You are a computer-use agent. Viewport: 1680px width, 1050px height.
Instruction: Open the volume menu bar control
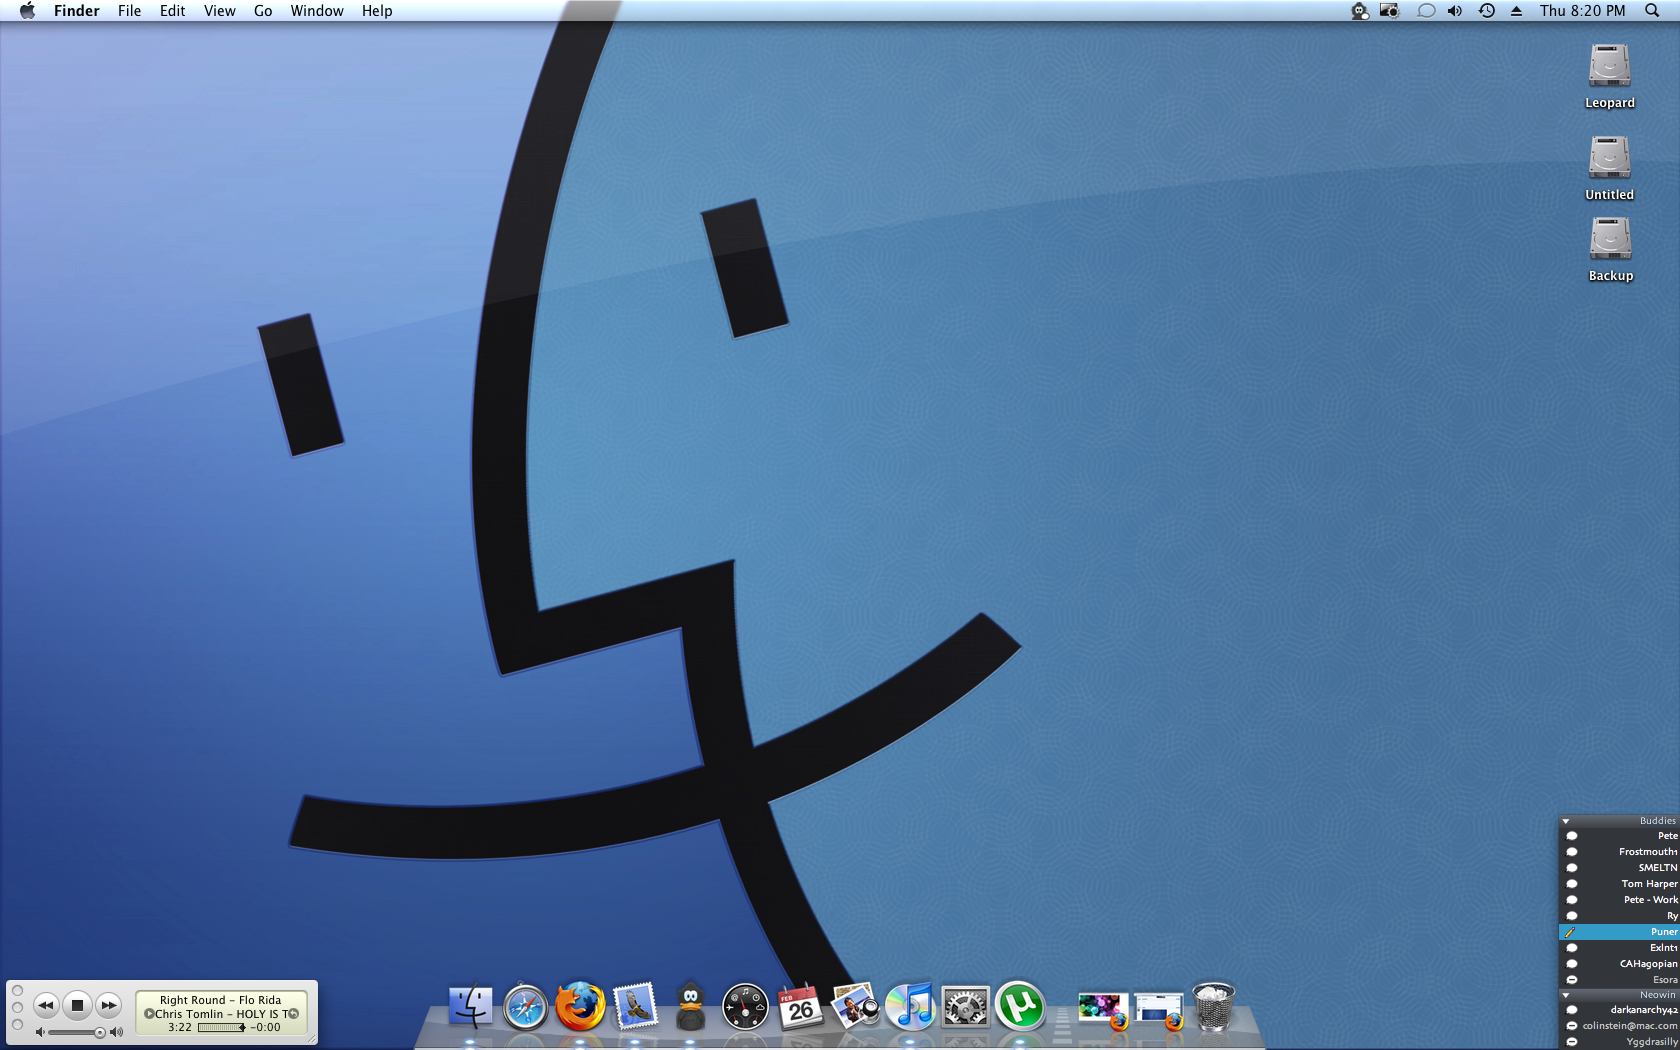click(1455, 11)
